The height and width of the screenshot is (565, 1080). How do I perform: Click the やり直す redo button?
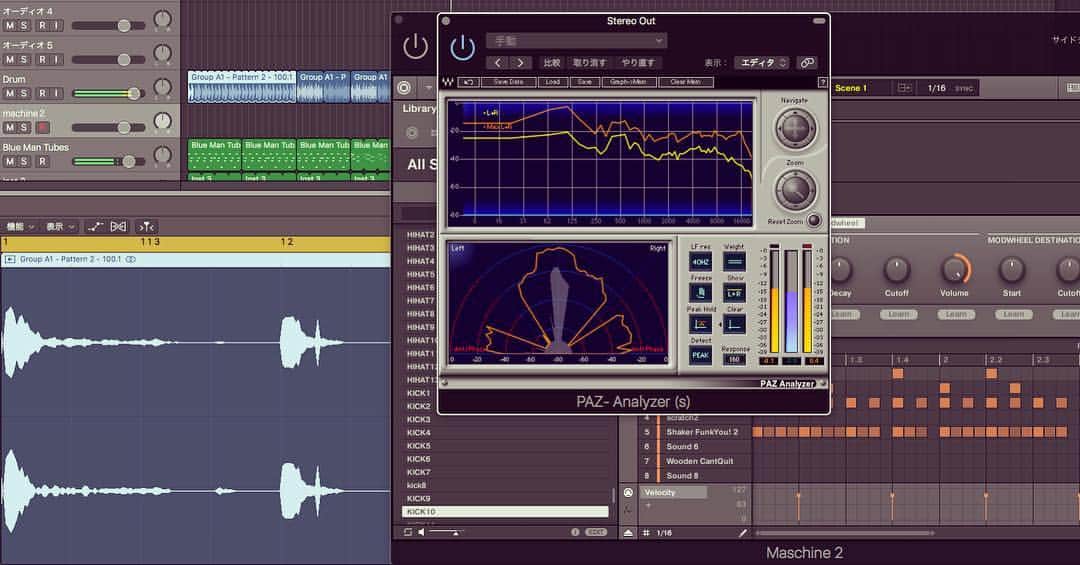coord(638,63)
